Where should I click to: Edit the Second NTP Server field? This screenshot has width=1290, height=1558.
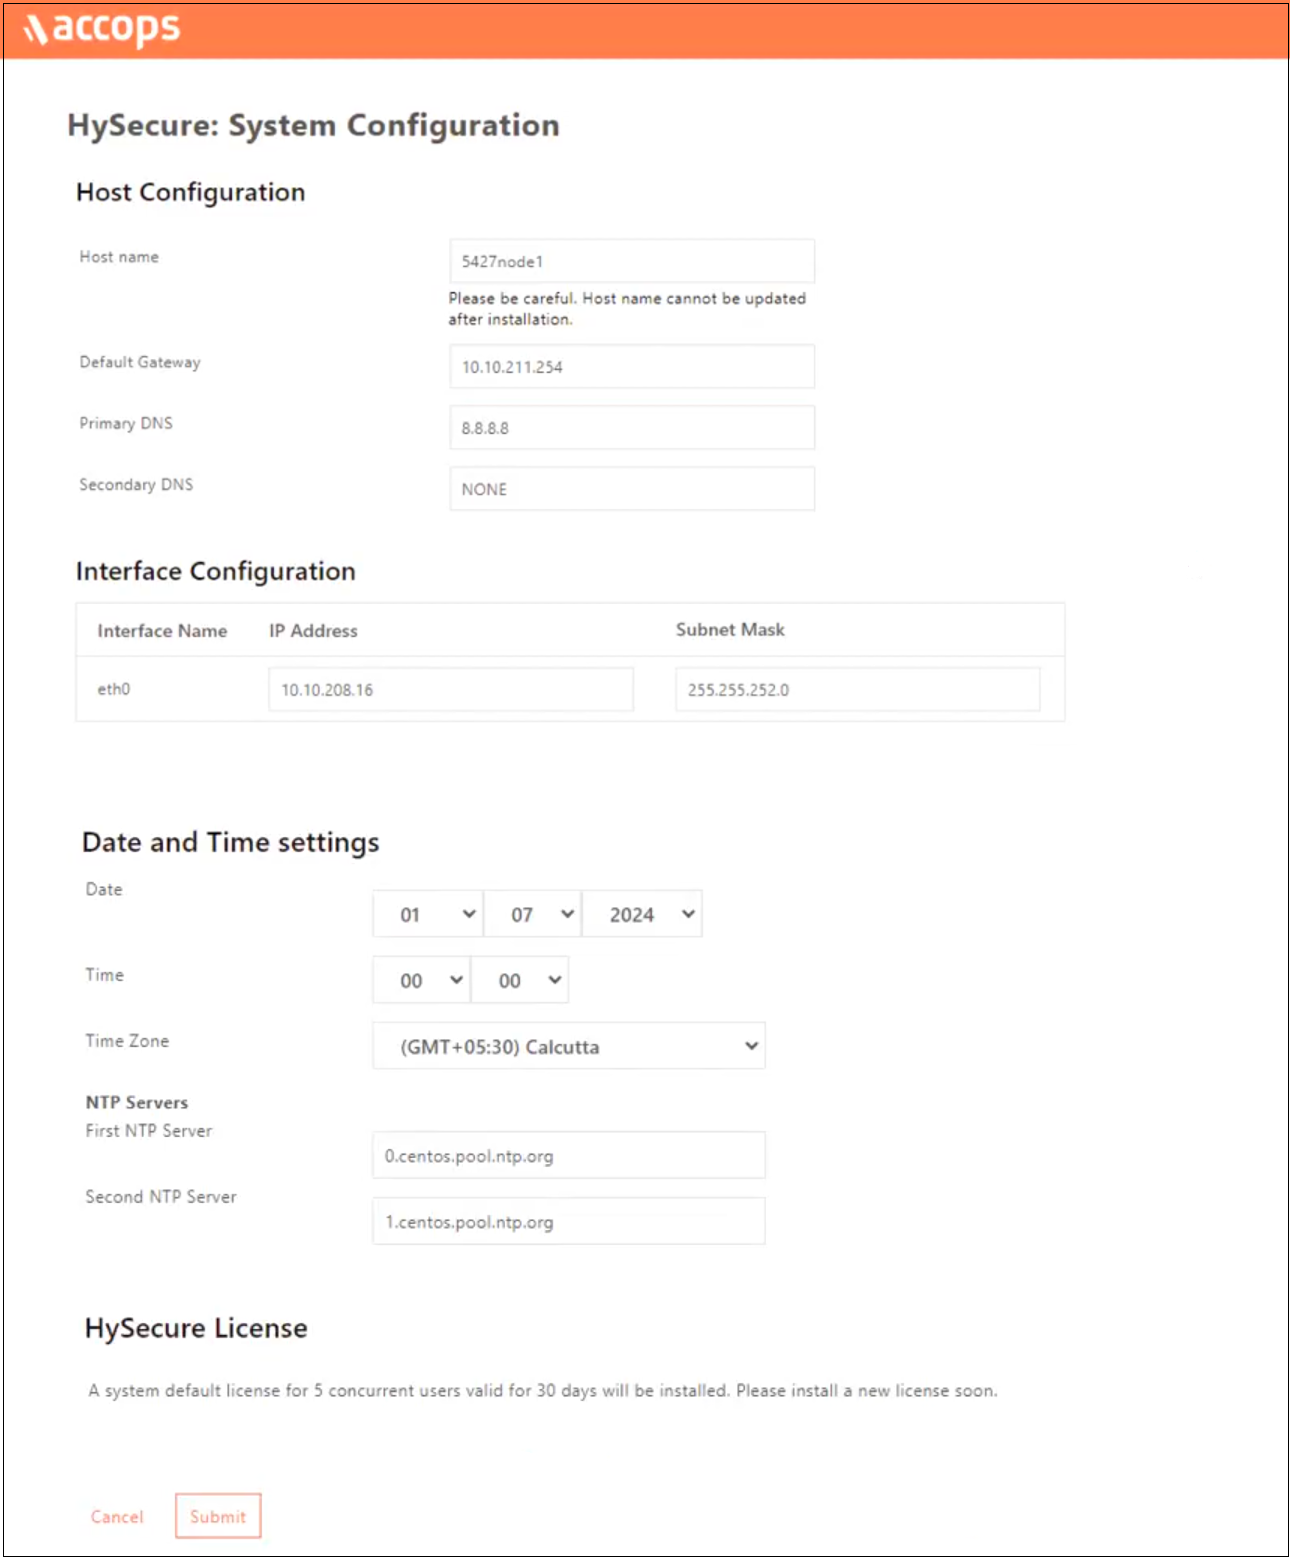568,1222
